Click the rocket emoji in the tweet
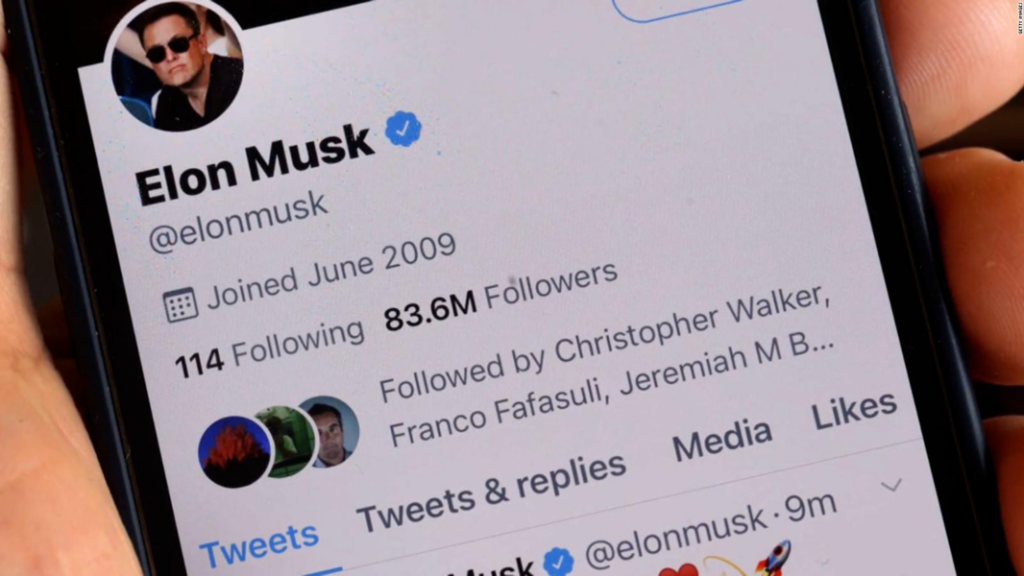Image resolution: width=1024 pixels, height=576 pixels. [774, 557]
